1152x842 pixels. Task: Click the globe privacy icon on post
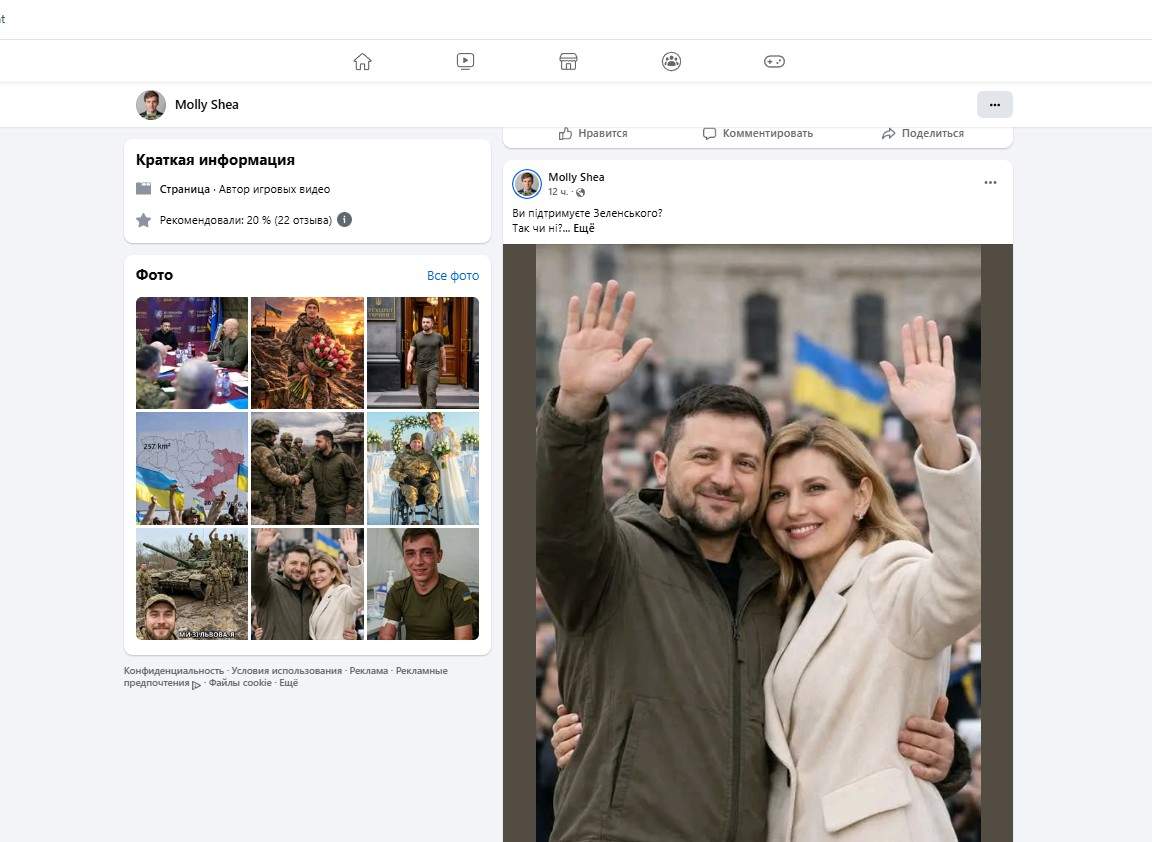[x=581, y=192]
